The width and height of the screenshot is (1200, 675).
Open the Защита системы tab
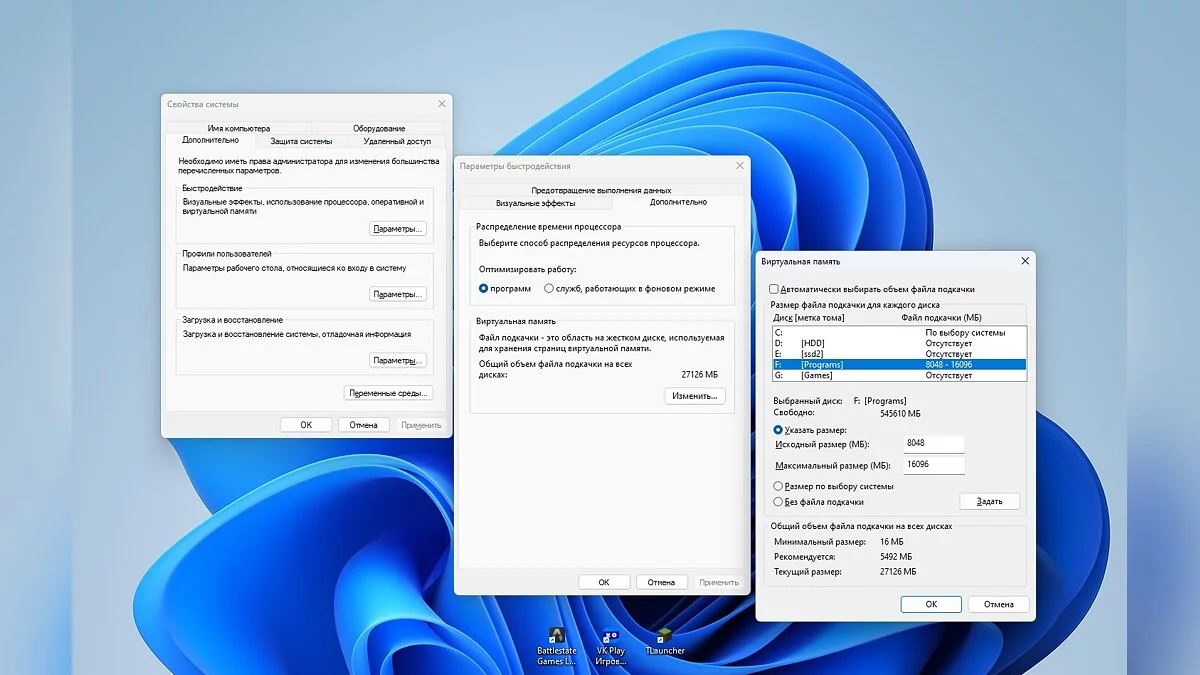tap(301, 141)
